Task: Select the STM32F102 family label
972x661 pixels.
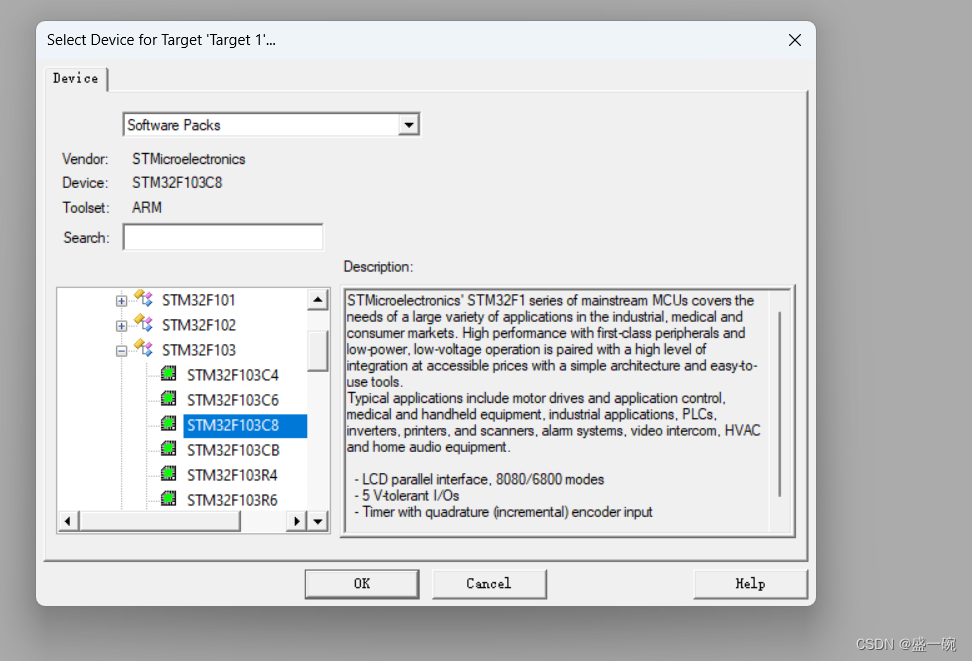Action: coord(199,325)
